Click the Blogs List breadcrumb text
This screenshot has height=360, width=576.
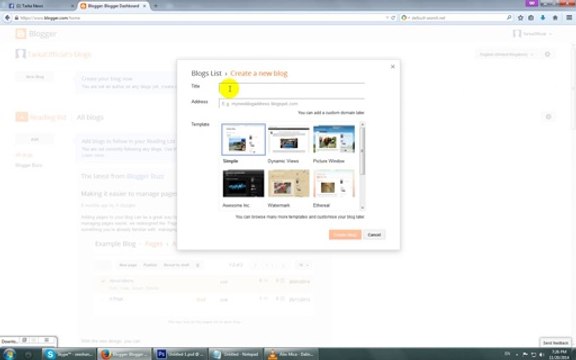coord(206,73)
